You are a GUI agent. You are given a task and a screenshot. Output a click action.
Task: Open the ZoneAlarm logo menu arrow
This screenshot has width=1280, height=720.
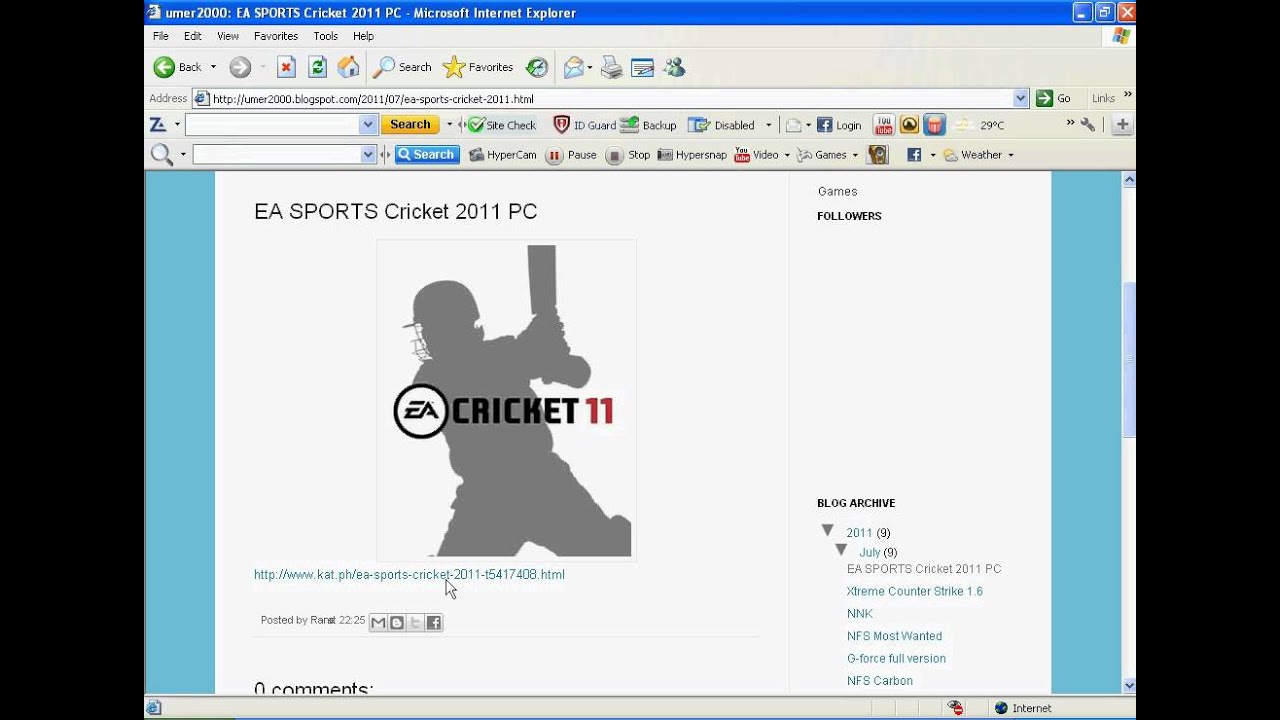177,125
